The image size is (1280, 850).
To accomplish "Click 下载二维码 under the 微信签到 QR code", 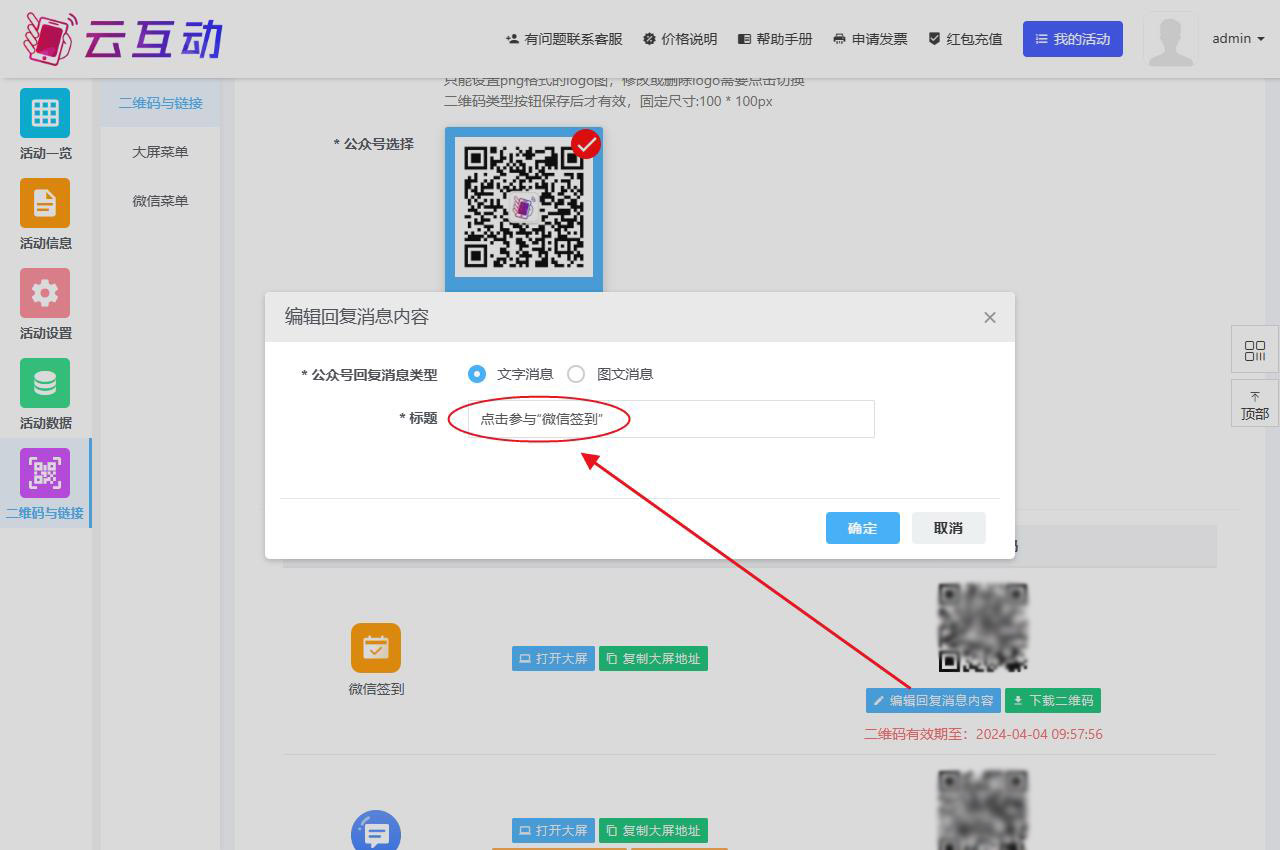I will point(1052,701).
